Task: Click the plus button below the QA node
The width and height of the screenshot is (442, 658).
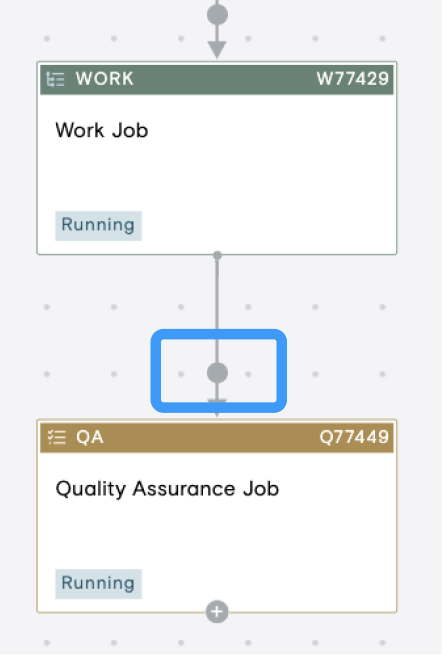Action: pyautogui.click(x=217, y=612)
